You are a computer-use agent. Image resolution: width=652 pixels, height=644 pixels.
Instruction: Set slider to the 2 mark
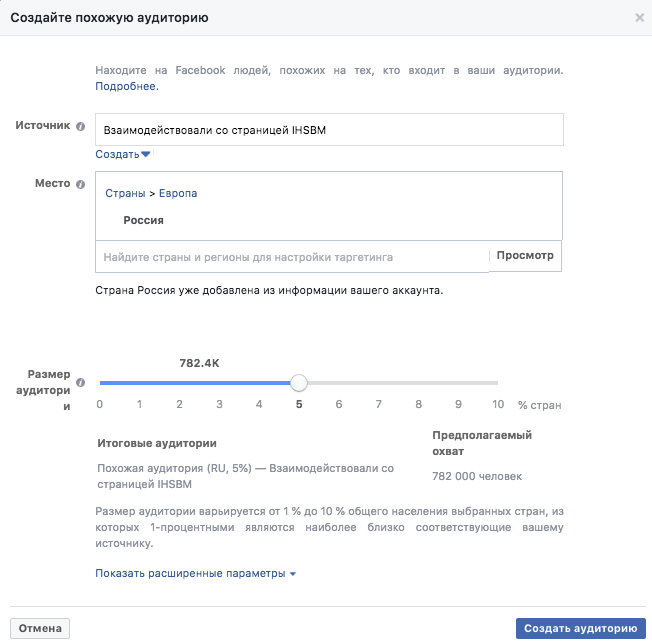(x=179, y=383)
